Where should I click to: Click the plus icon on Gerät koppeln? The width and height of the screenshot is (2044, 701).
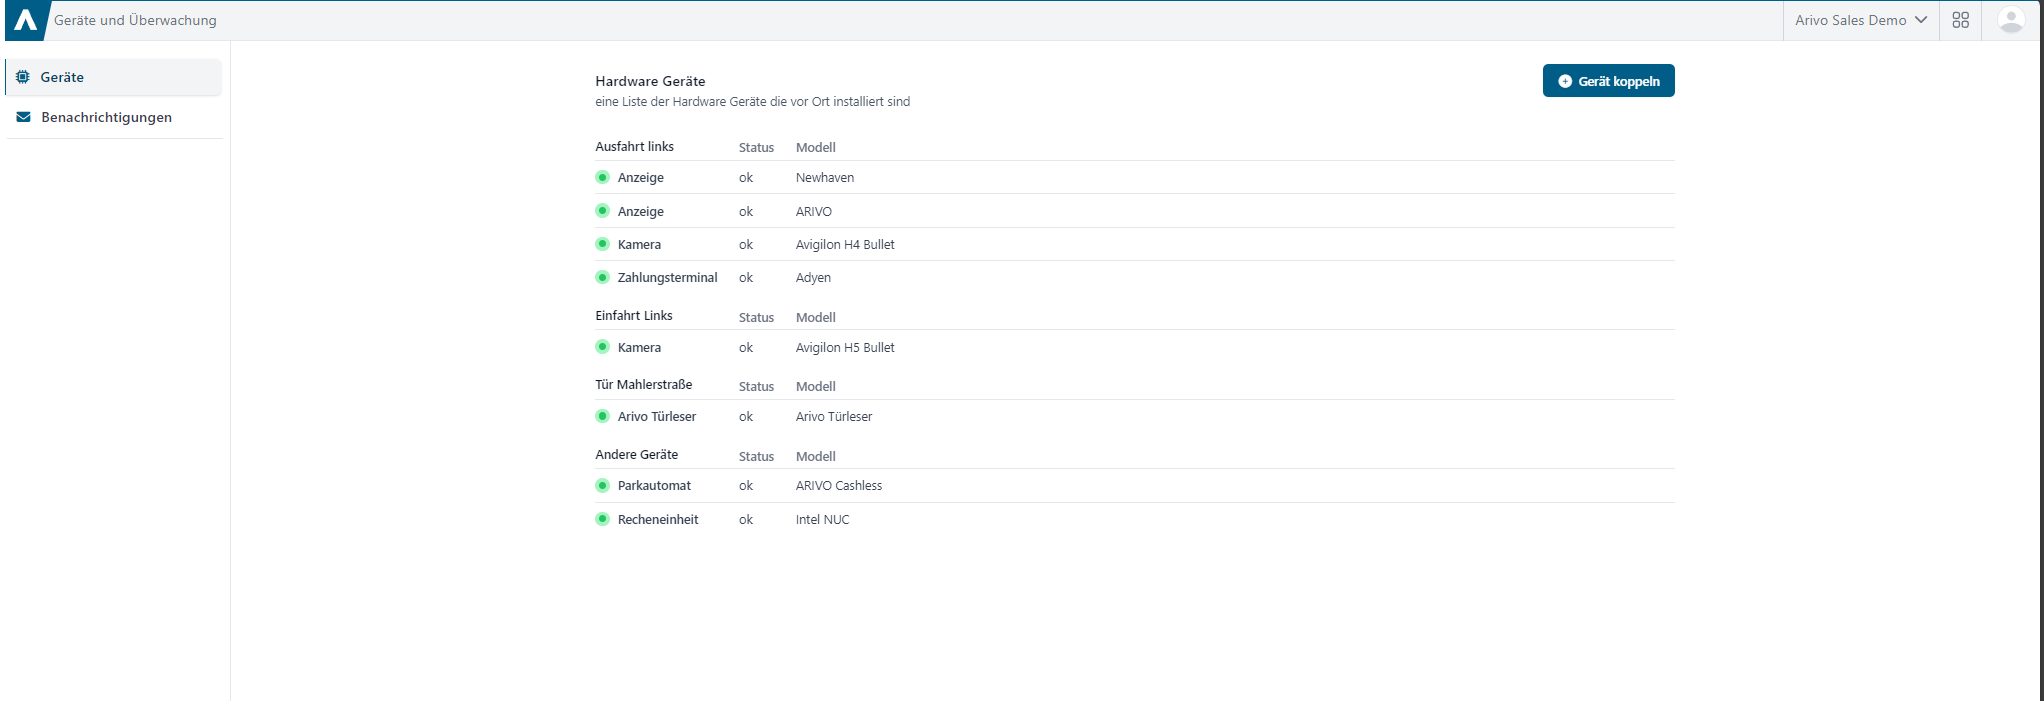[x=1565, y=81]
